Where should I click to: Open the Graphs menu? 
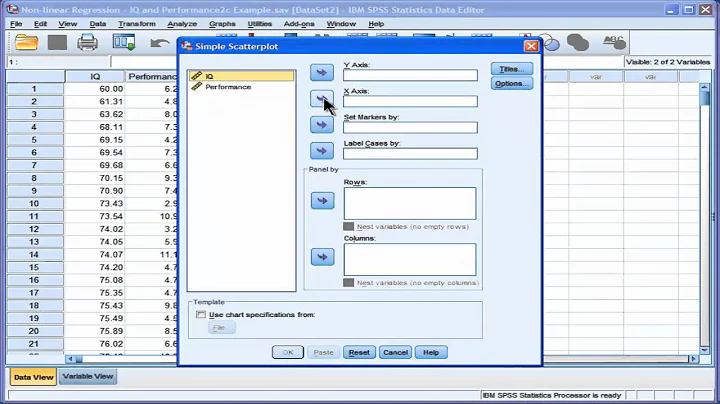[222, 24]
